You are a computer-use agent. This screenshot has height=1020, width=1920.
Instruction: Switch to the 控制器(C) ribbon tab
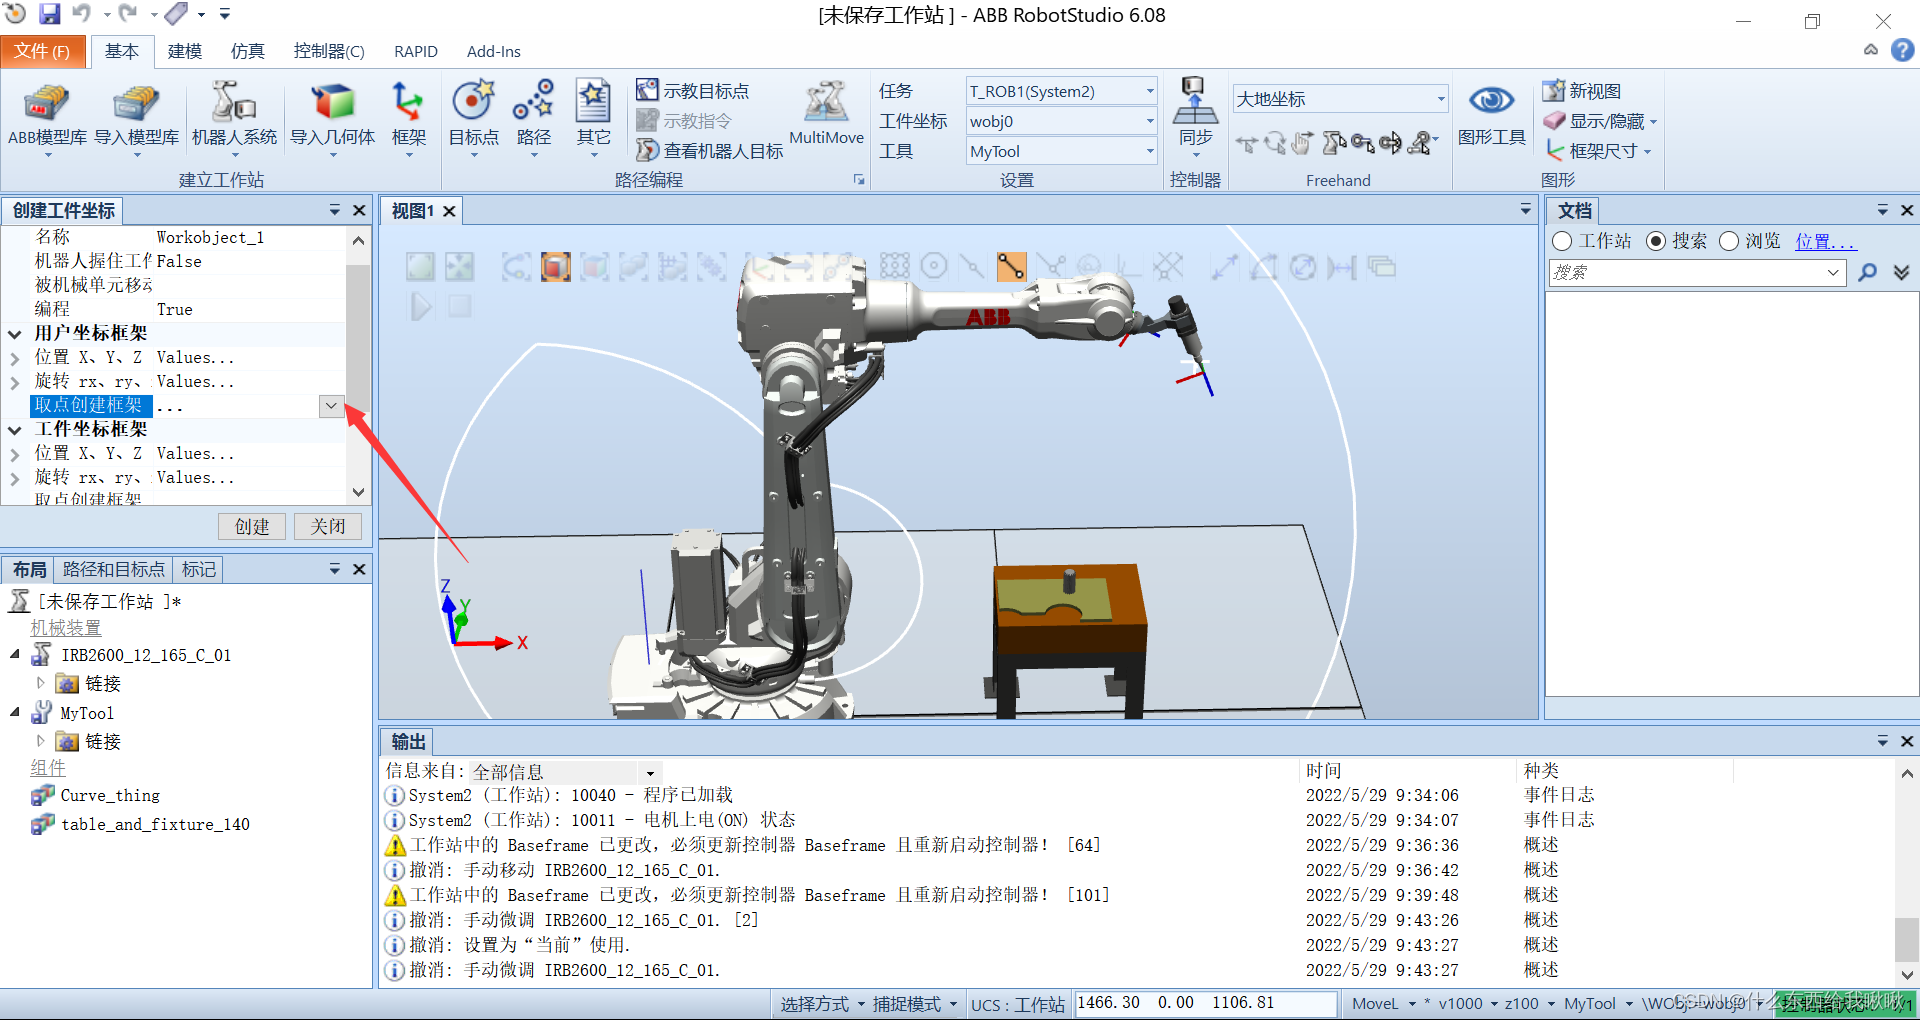[x=328, y=51]
